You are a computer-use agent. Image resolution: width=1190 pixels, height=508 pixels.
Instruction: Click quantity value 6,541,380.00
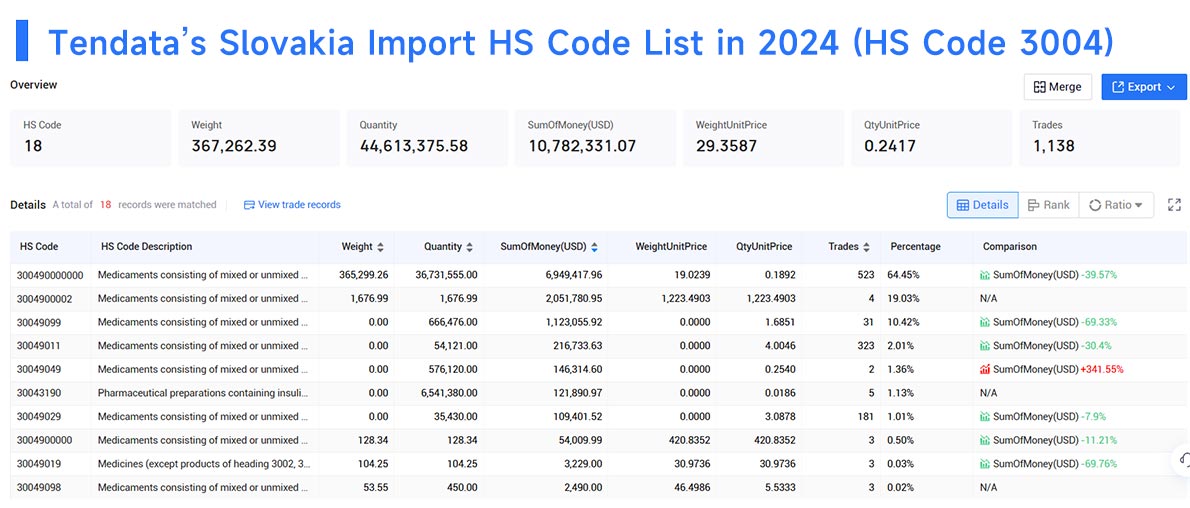tap(449, 393)
